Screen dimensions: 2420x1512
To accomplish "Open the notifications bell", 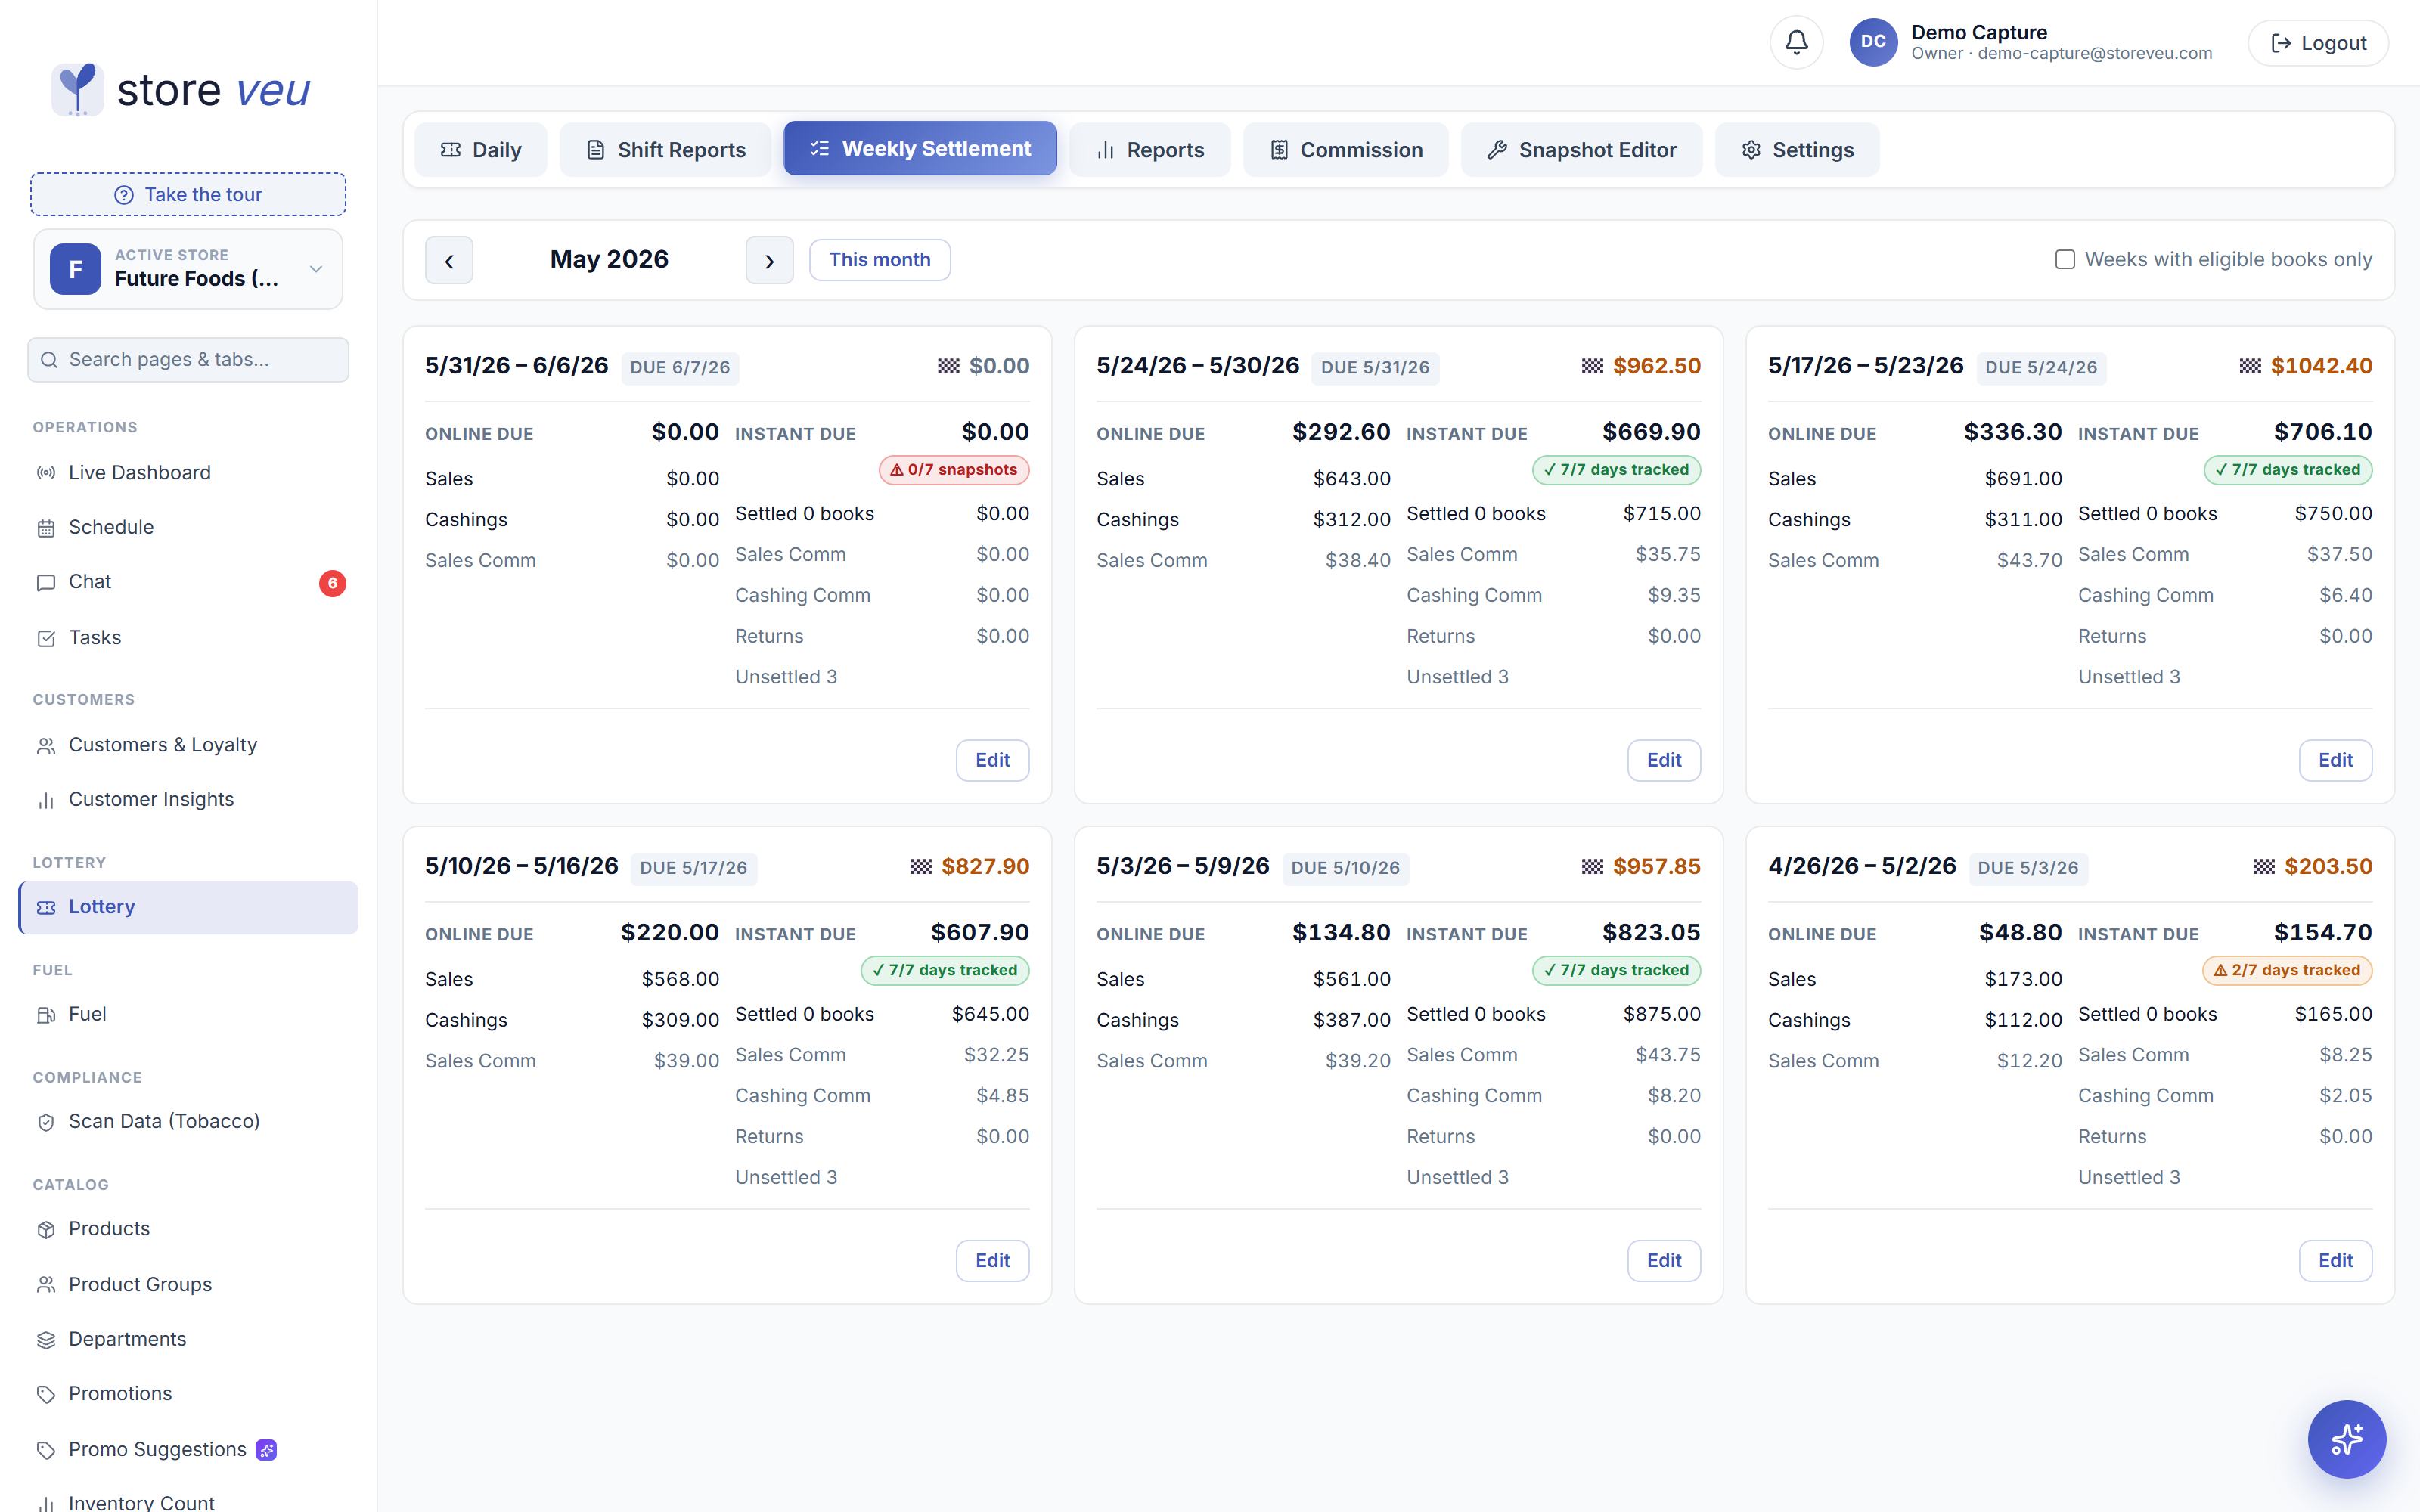I will point(1796,42).
